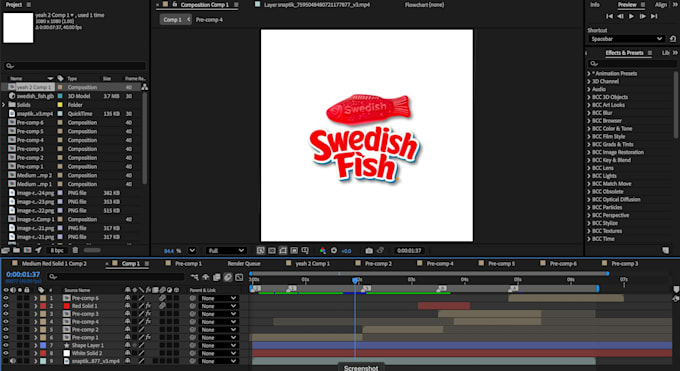680x371 pixels.
Task: Toggle Frame Blending enable icon in timeline
Action: point(216,277)
